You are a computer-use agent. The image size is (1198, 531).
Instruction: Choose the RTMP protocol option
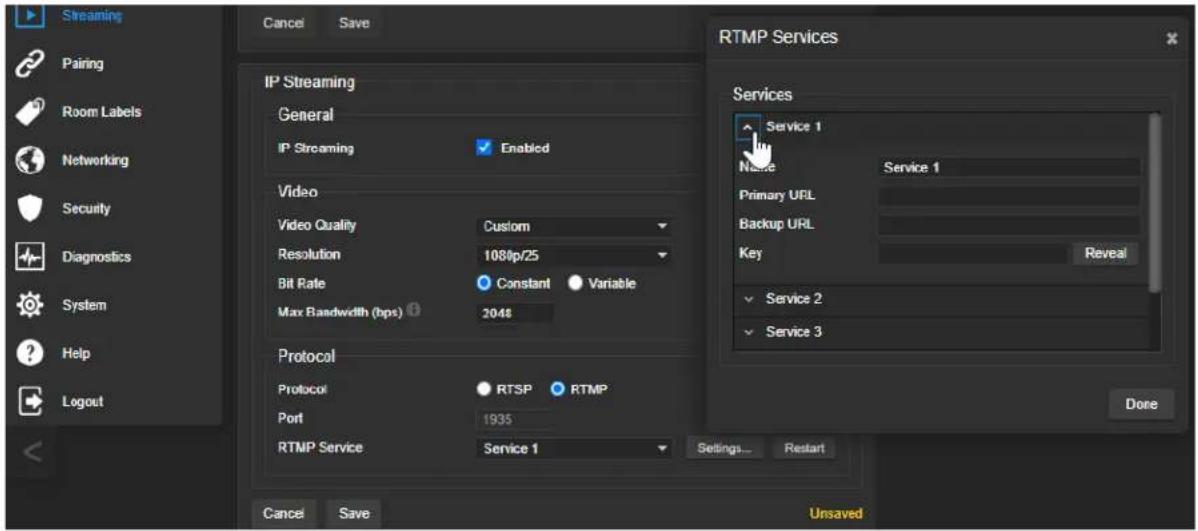click(x=558, y=390)
